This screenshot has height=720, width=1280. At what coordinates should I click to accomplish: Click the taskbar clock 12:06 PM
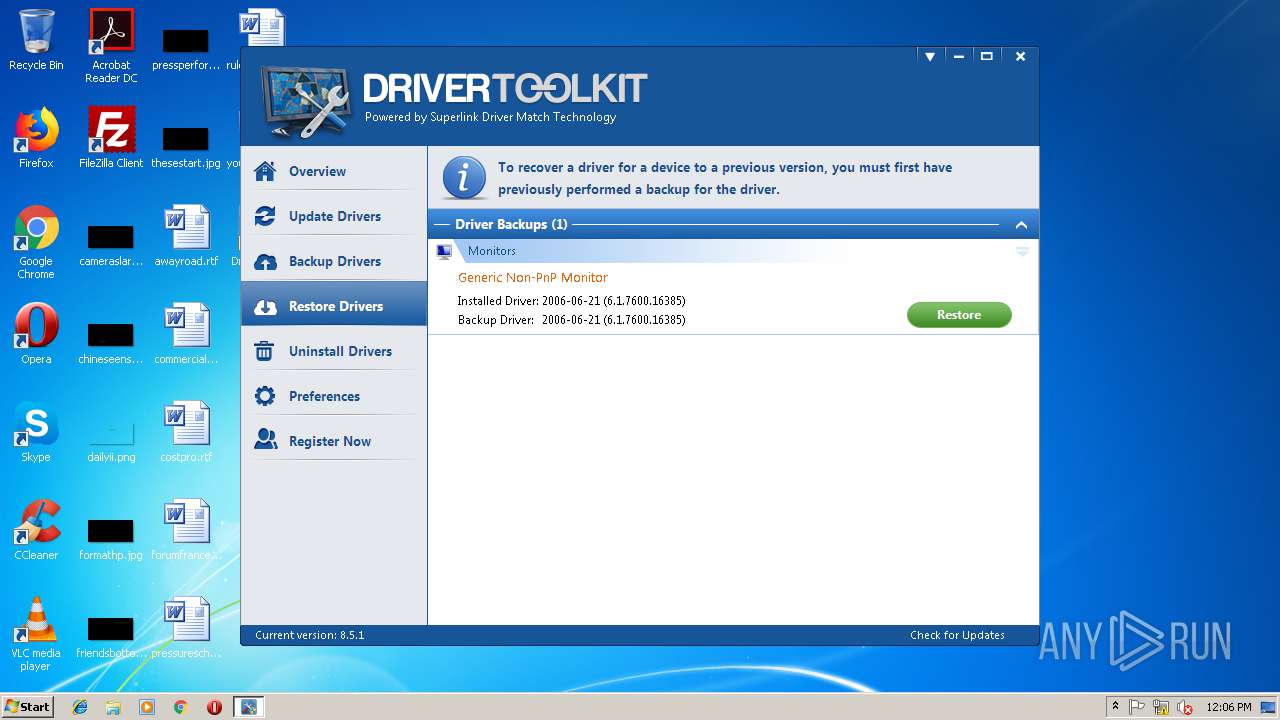click(1229, 707)
